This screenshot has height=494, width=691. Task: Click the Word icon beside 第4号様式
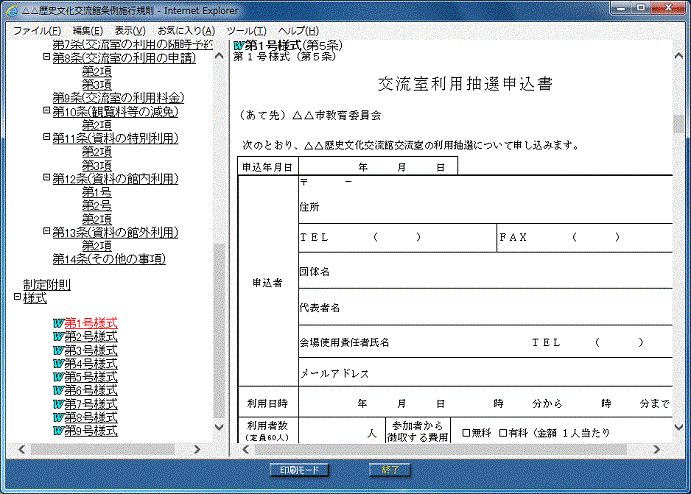58,364
